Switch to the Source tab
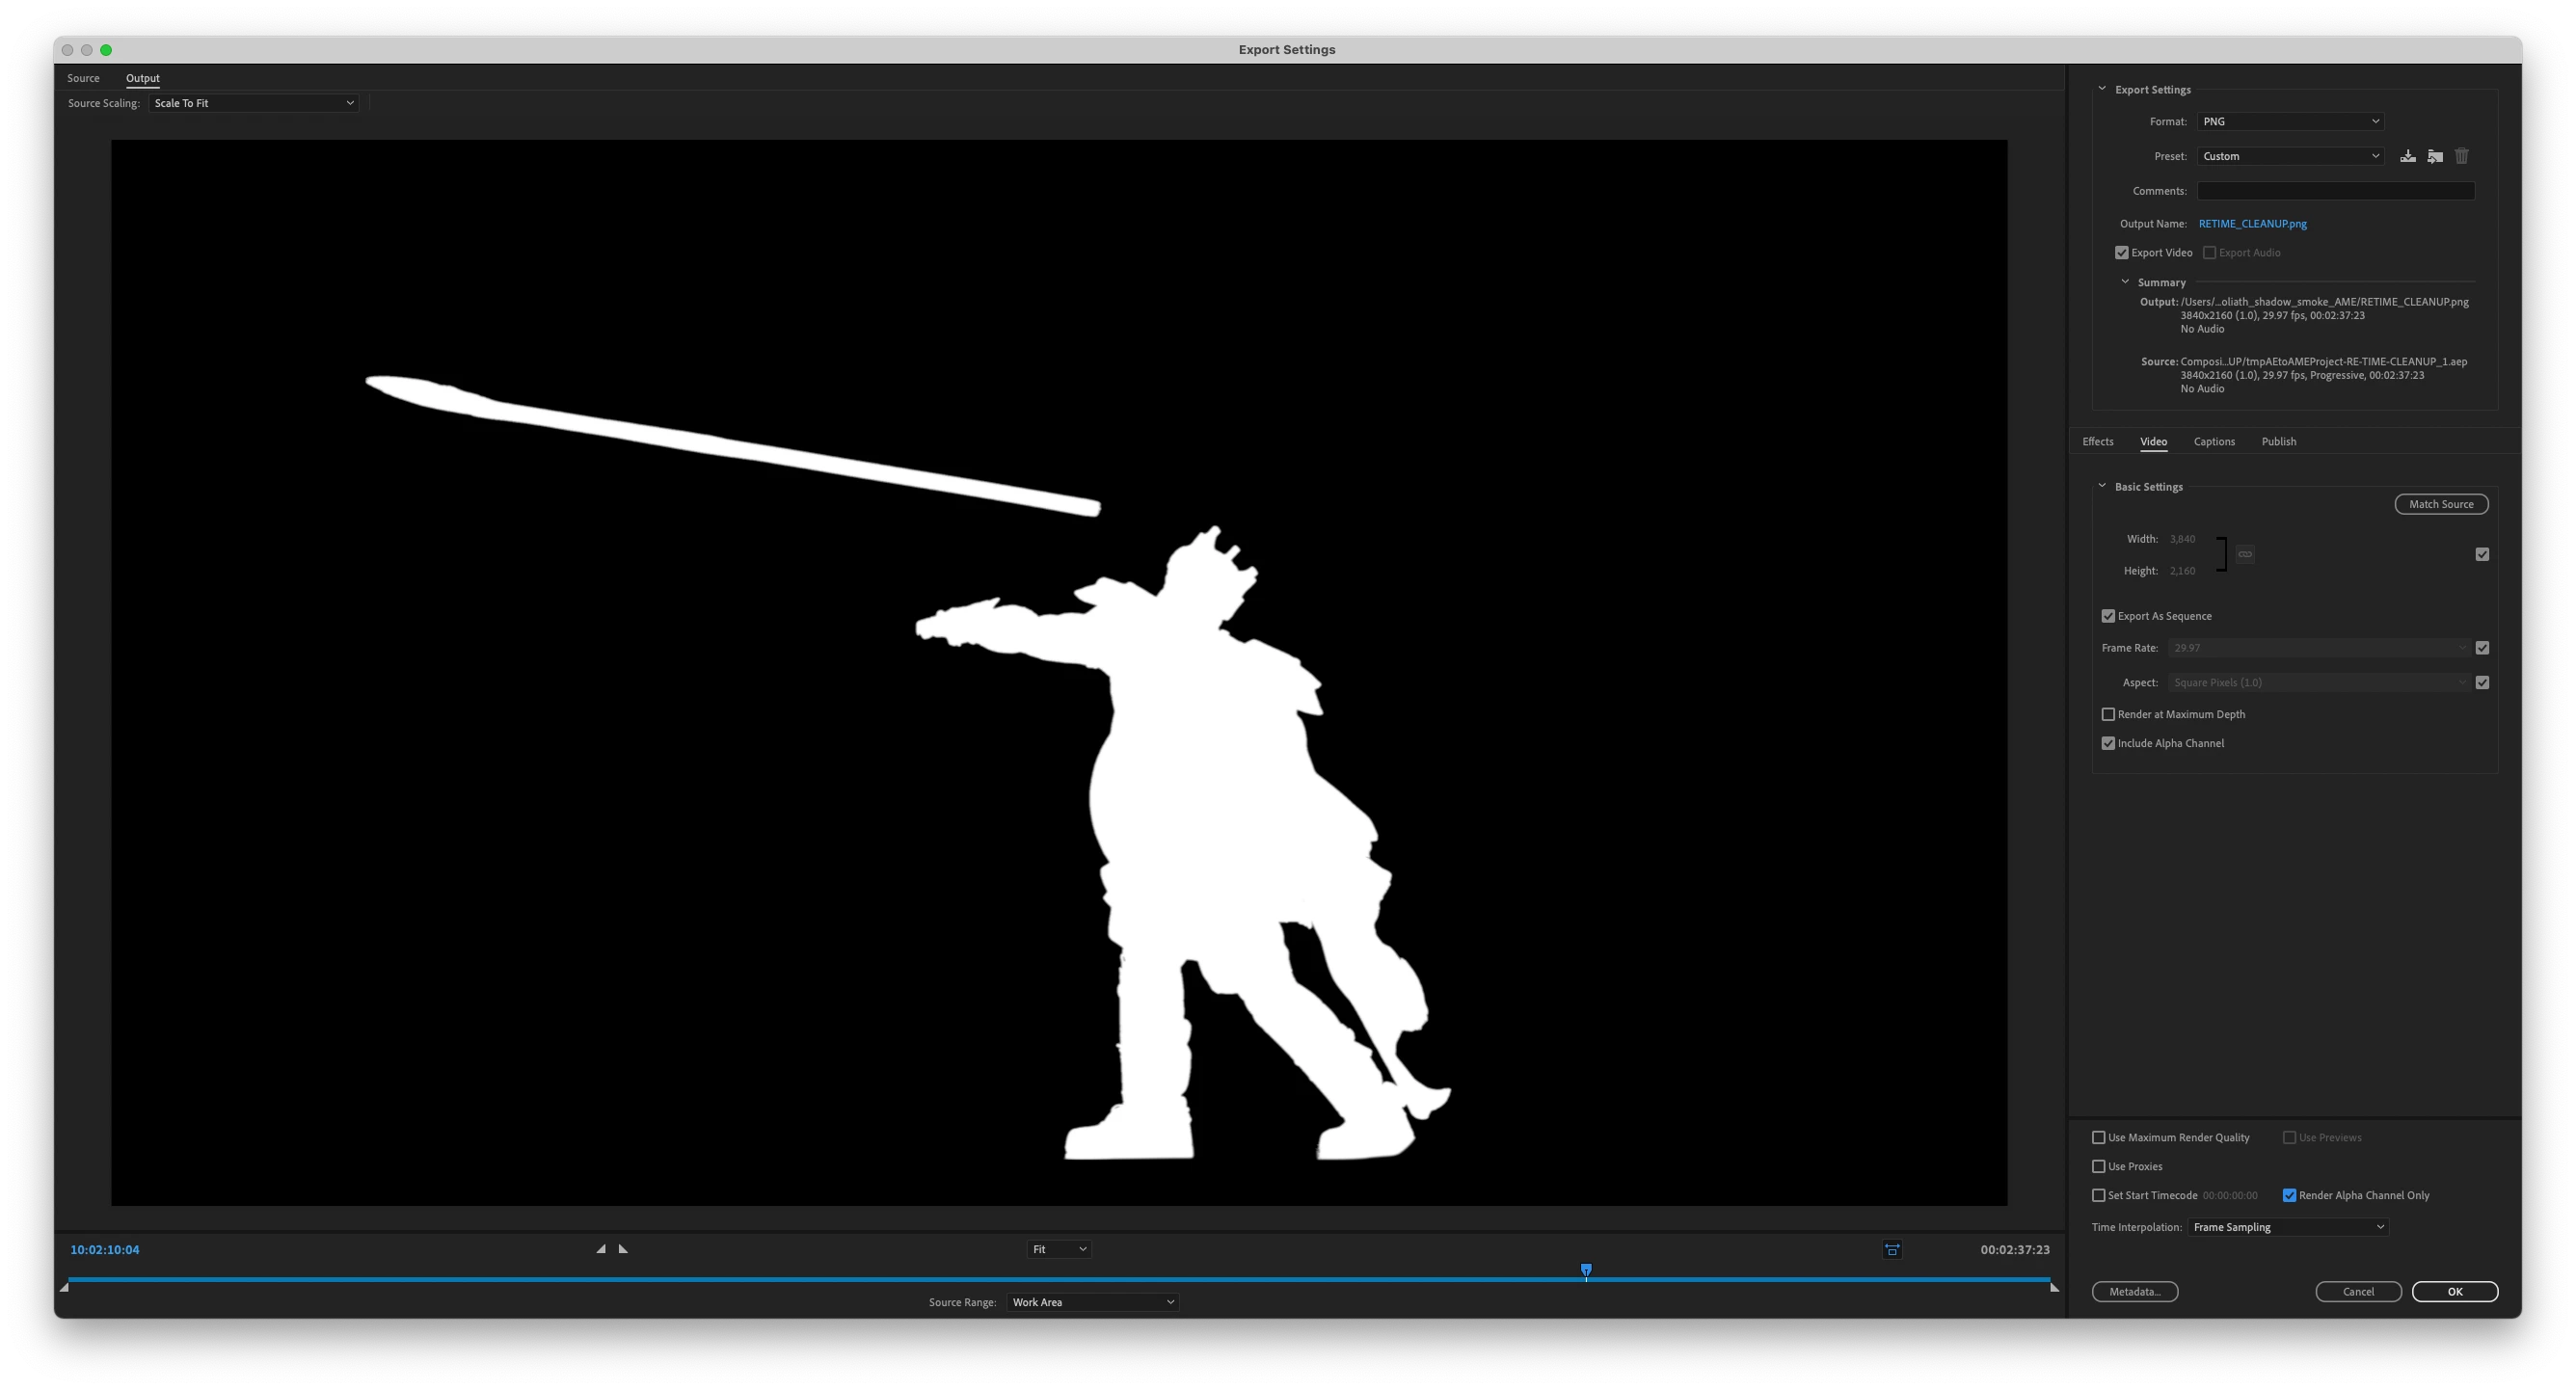The width and height of the screenshot is (2576, 1390). click(x=83, y=78)
